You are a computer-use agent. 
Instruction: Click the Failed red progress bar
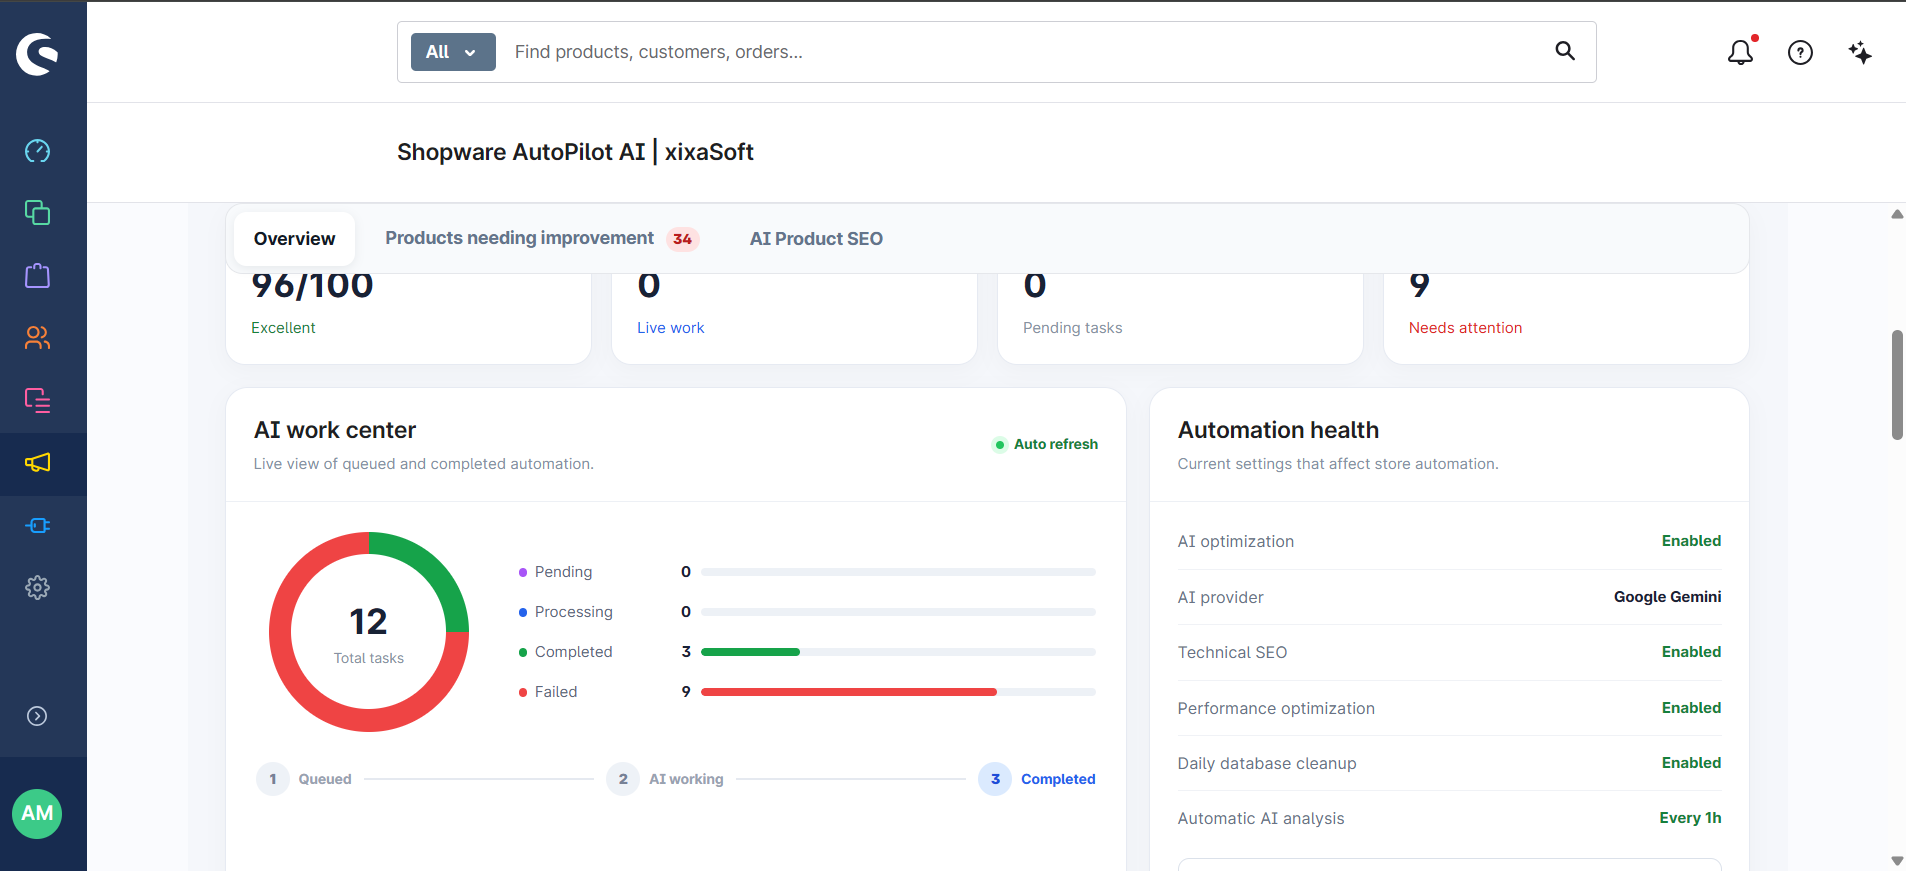pyautogui.click(x=849, y=692)
